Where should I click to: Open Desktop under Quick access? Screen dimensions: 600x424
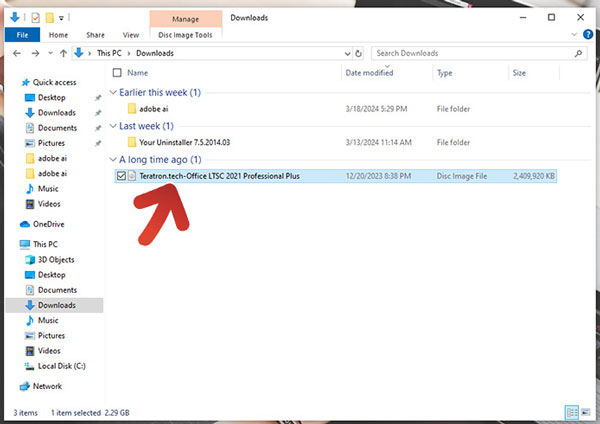pyautogui.click(x=52, y=98)
